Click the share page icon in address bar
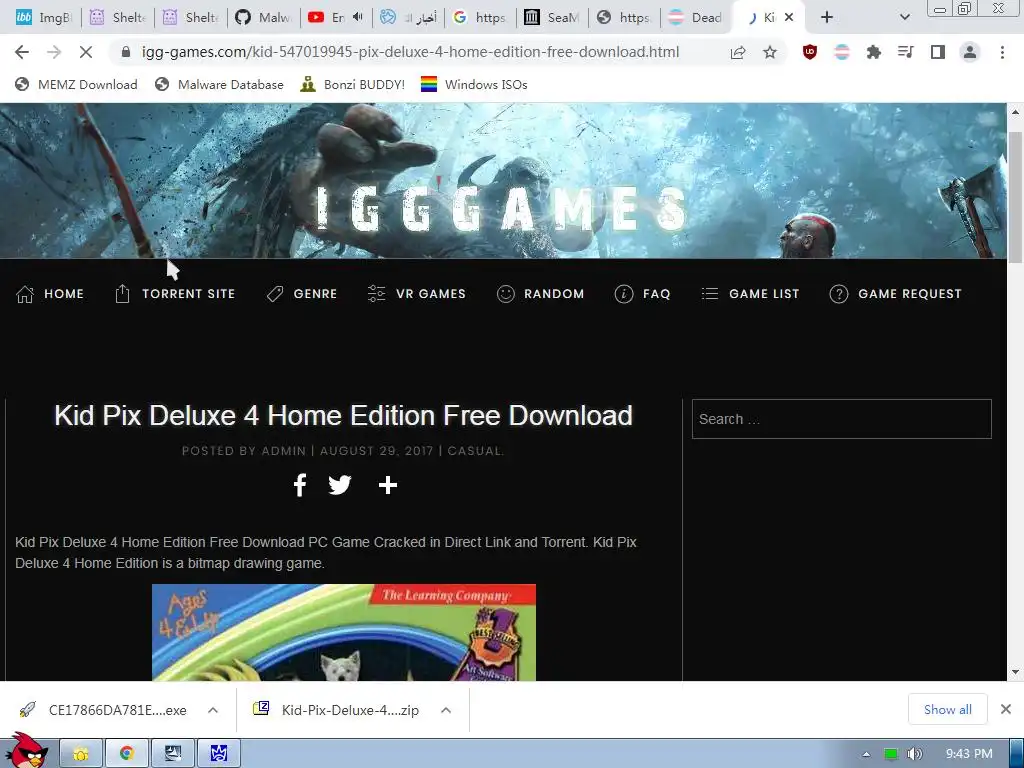 pyautogui.click(x=738, y=52)
